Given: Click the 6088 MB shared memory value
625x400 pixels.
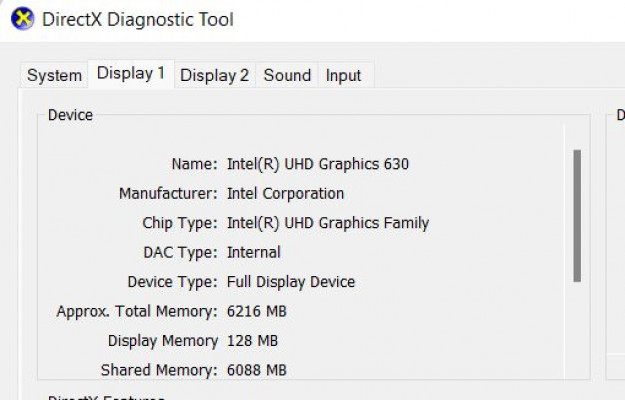Looking at the screenshot, I should 257,370.
